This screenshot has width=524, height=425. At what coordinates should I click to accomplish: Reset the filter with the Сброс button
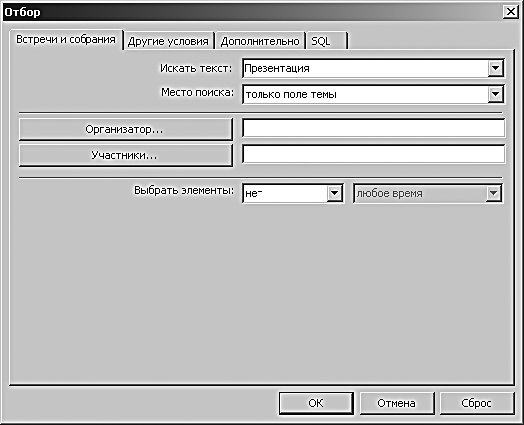(477, 403)
